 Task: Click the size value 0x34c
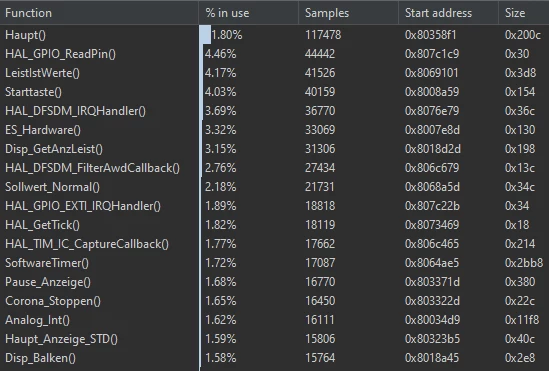(x=520, y=187)
